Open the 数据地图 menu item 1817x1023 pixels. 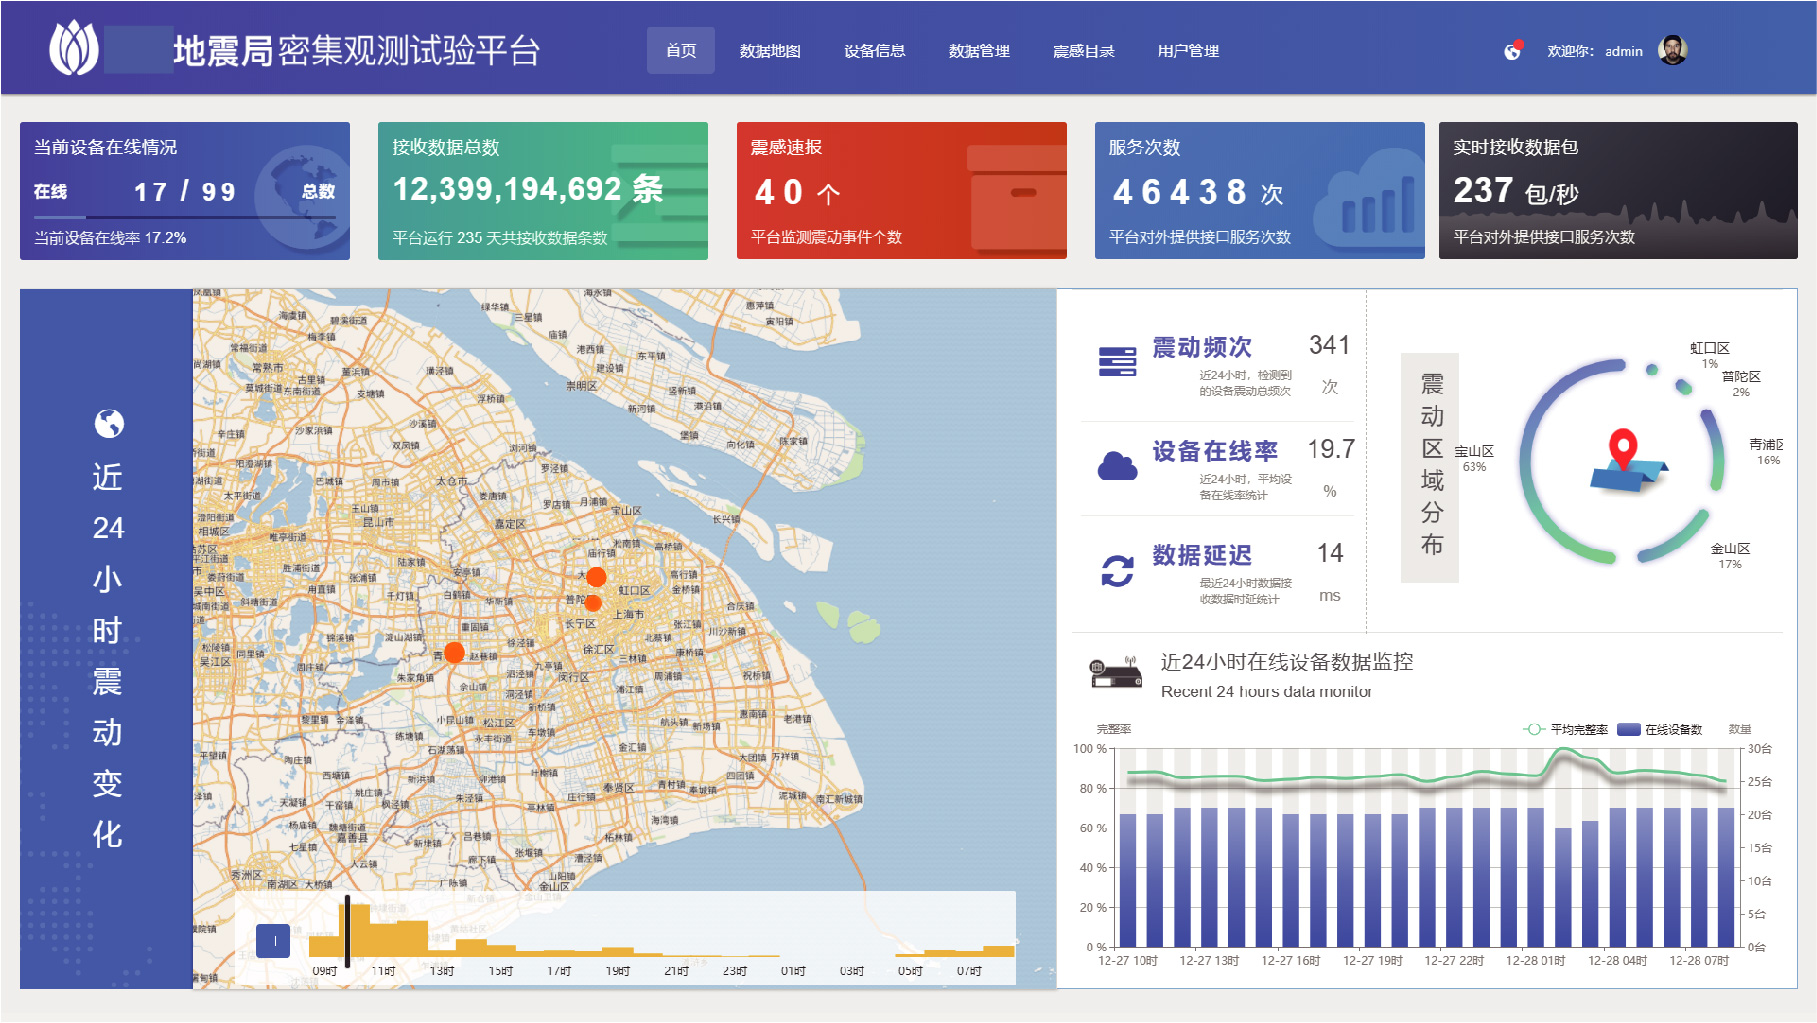pyautogui.click(x=770, y=51)
